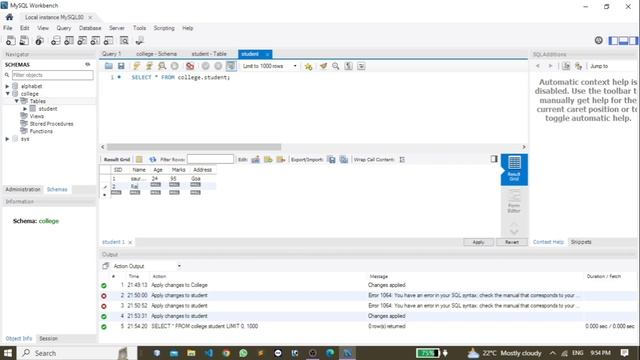Expand the sys schema
640x360 pixels.
(x=7, y=139)
